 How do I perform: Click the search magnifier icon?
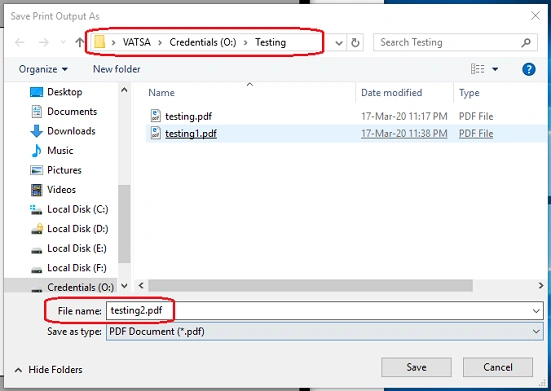click(526, 43)
